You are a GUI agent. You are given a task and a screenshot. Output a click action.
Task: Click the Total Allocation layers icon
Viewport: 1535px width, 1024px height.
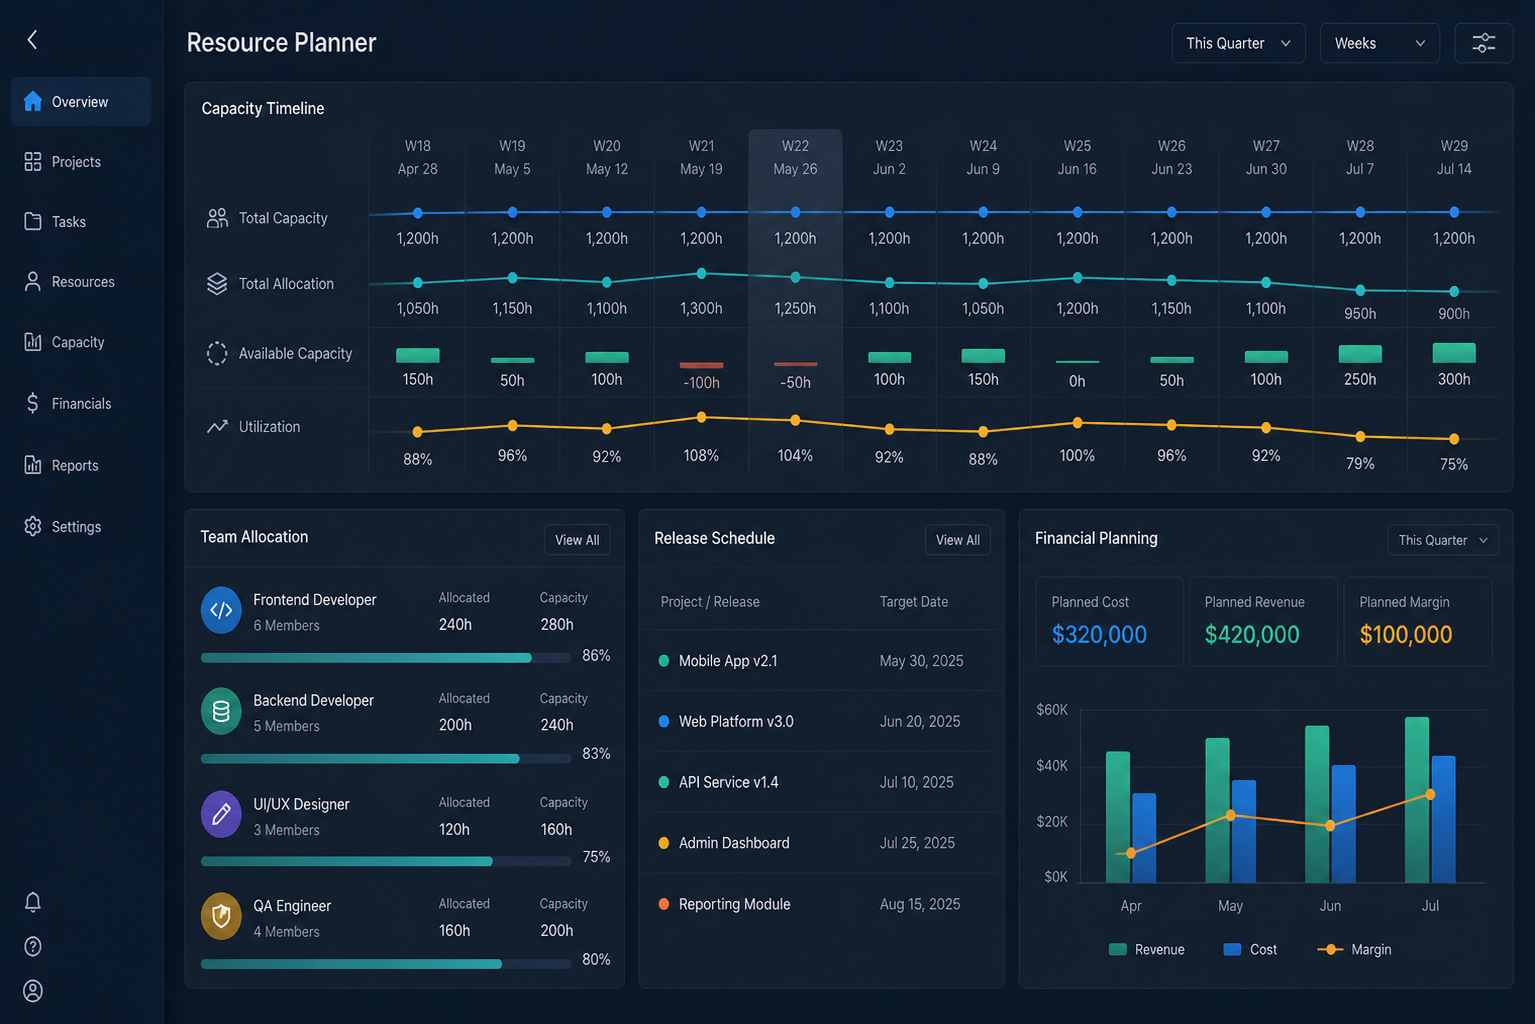coord(217,284)
